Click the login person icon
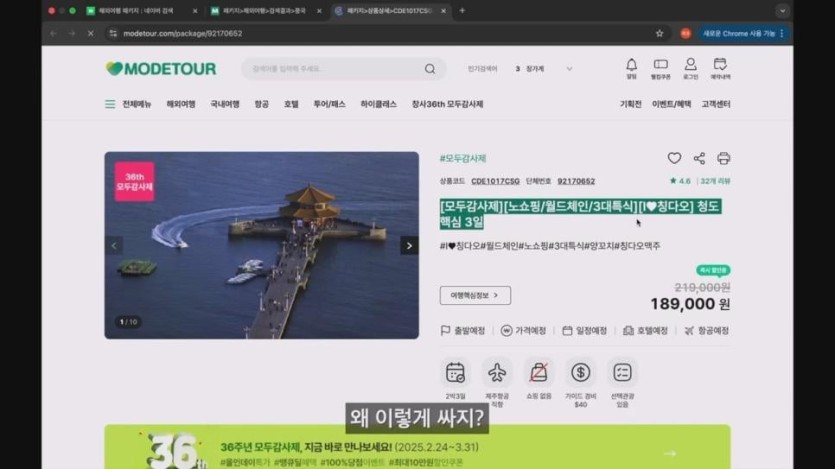The width and height of the screenshot is (835, 469). (690, 66)
